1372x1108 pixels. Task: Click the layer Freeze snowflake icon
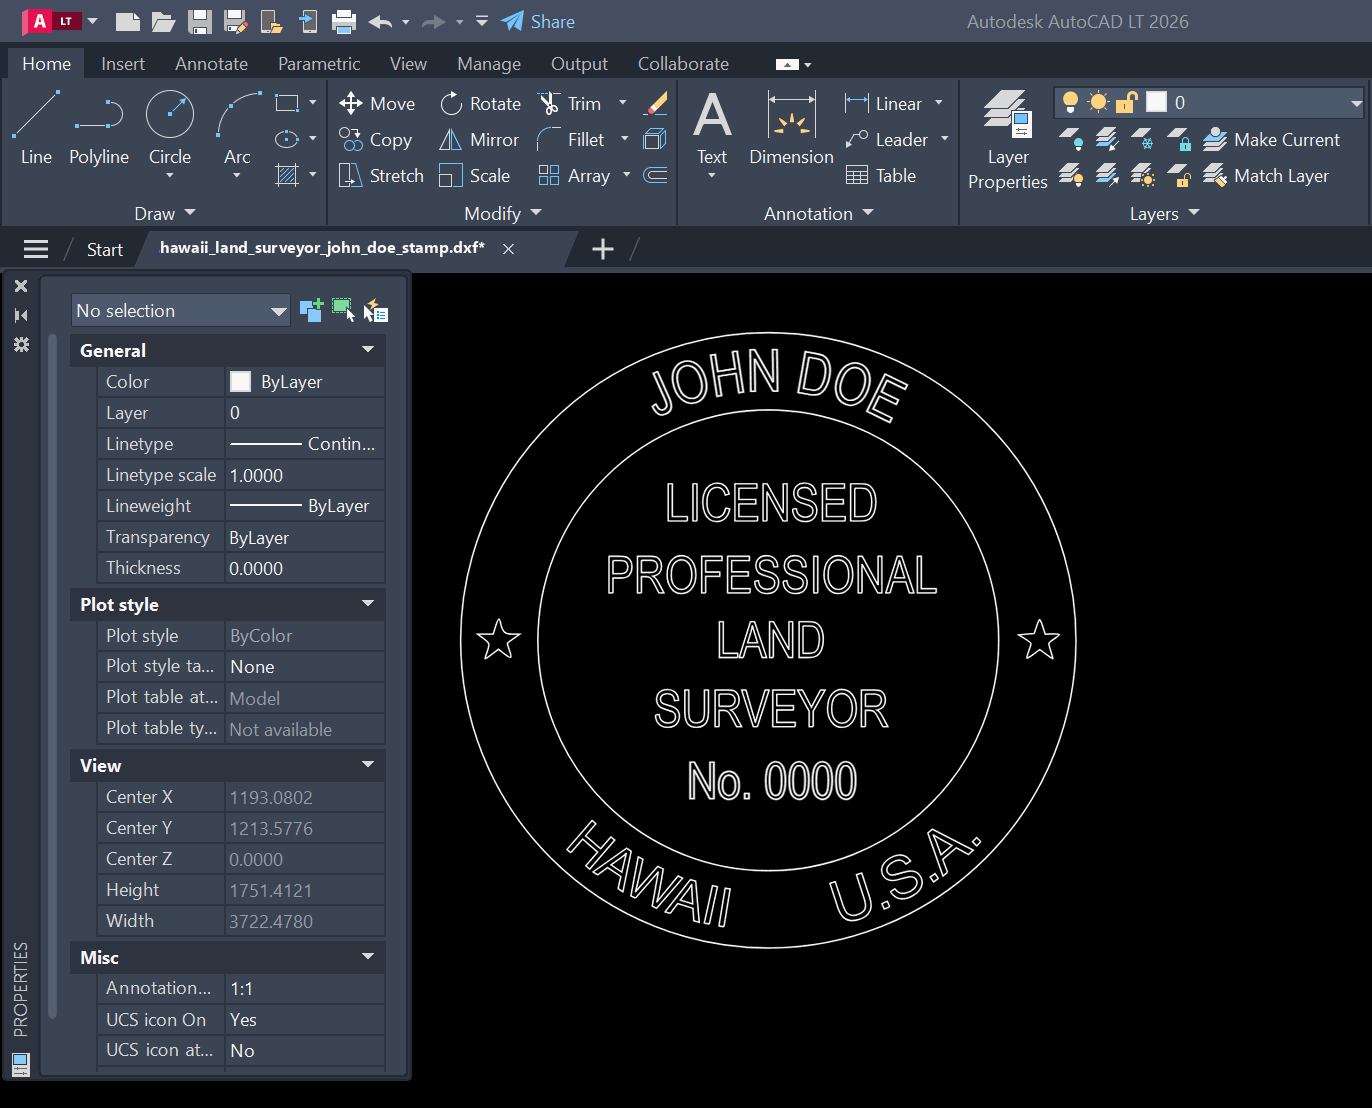1143,139
